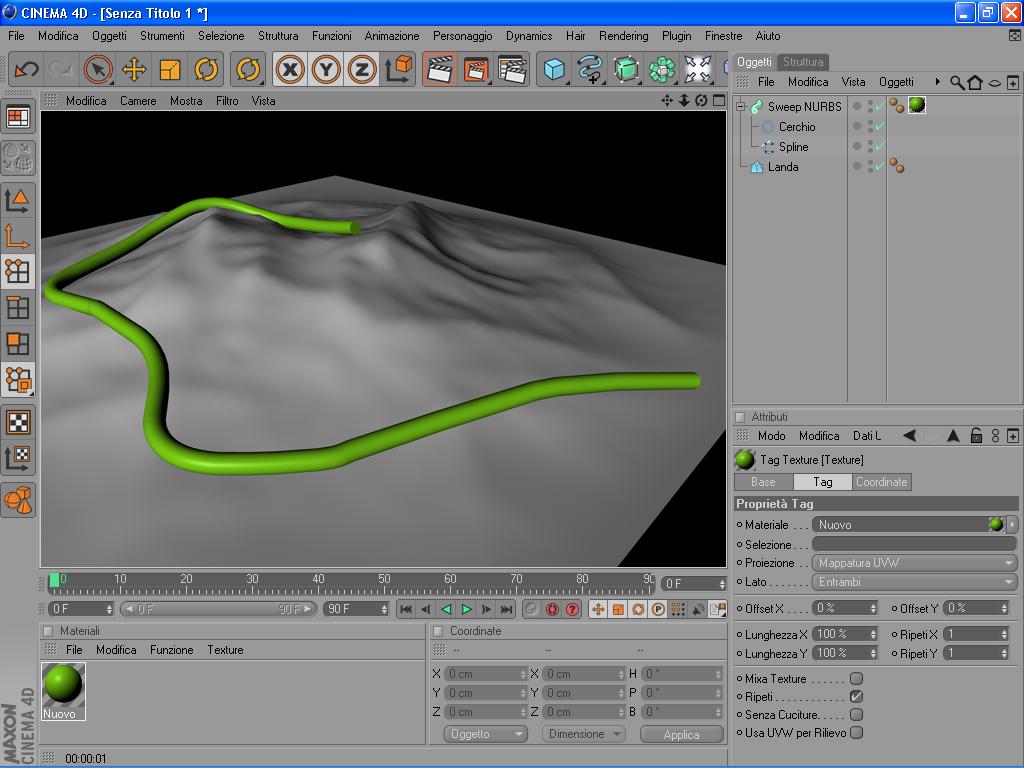
Task: Switch to the Struttura tab
Action: (803, 62)
